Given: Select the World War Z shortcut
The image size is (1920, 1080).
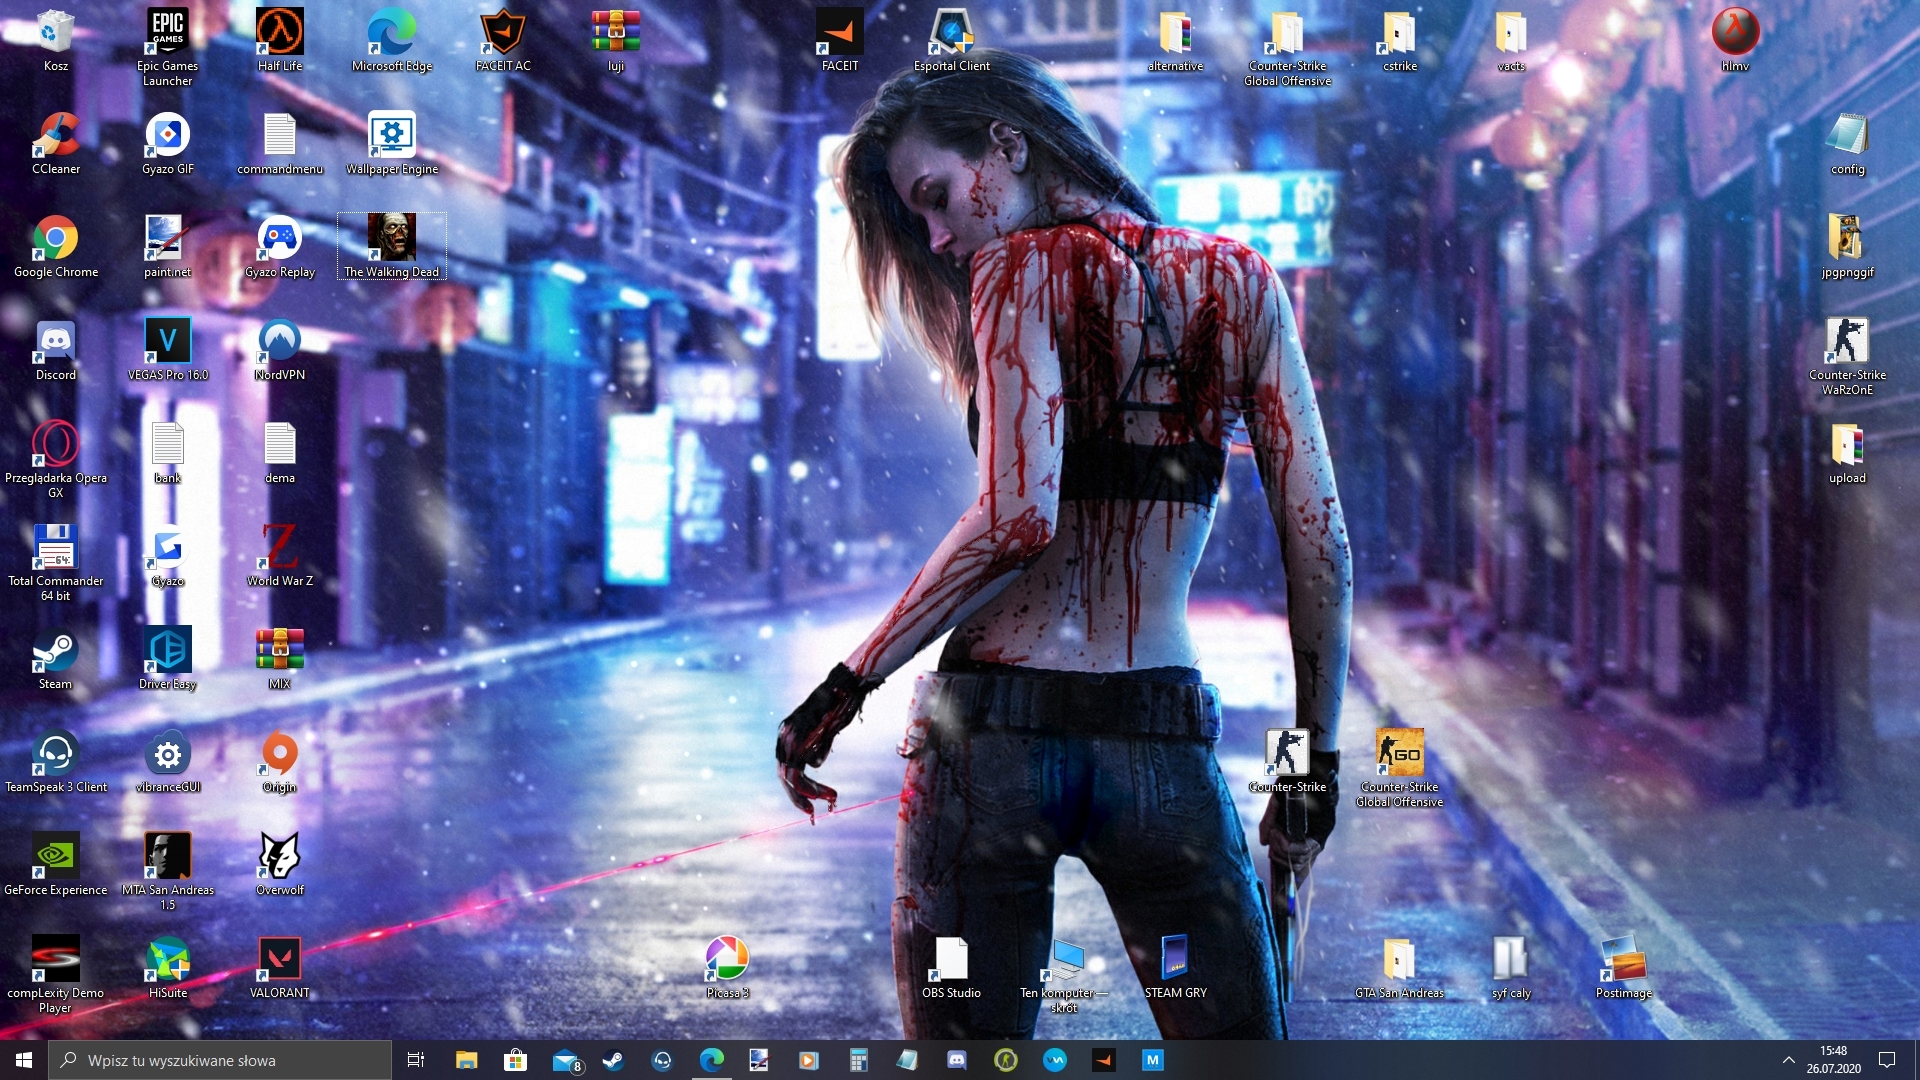Looking at the screenshot, I should click(x=280, y=556).
